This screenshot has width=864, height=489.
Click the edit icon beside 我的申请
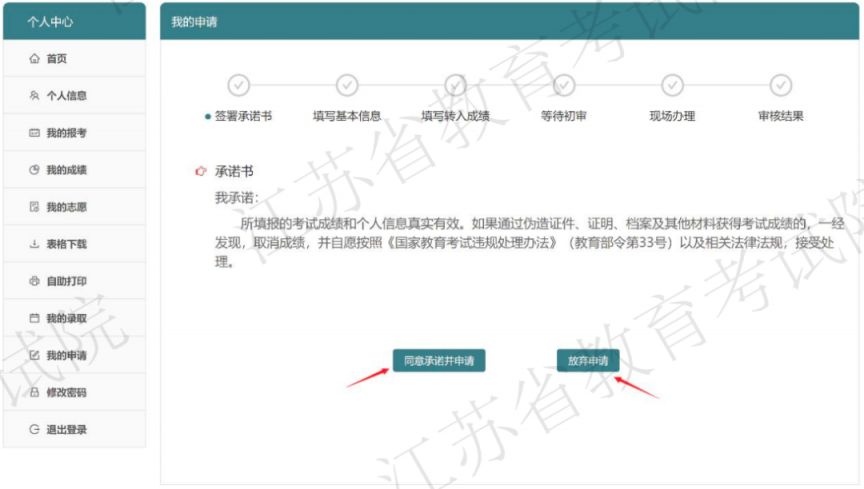point(34,355)
